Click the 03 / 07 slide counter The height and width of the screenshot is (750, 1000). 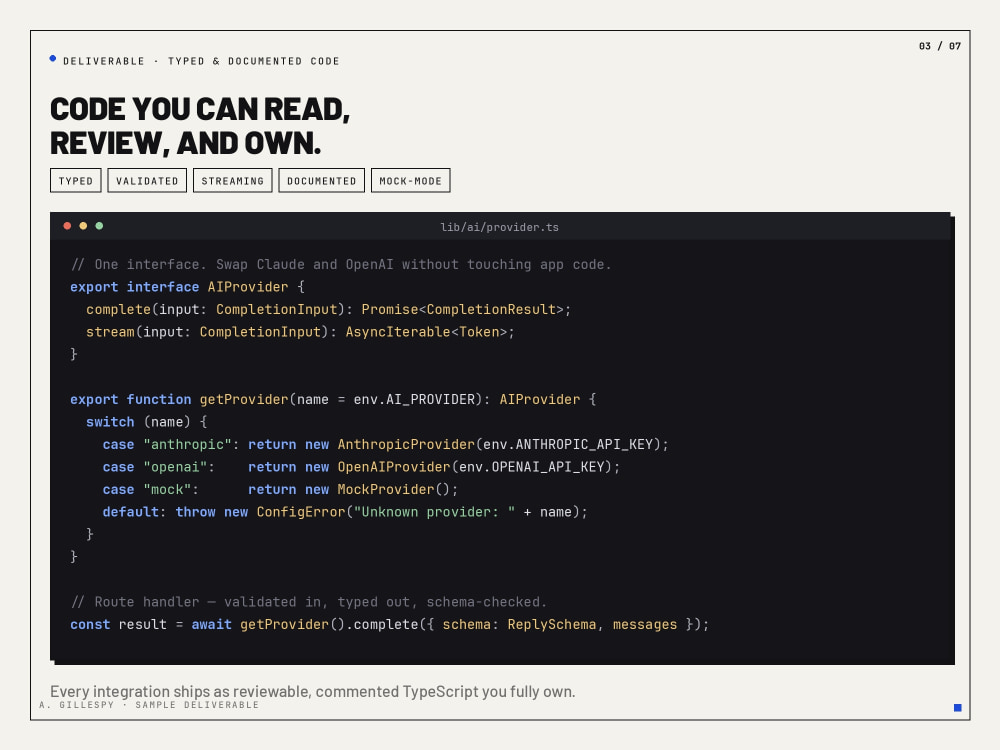(939, 46)
